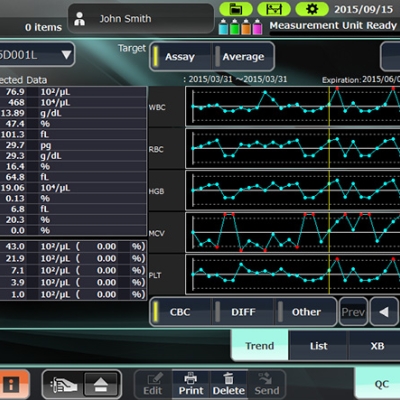Screen dimensions: 400x400
Task: Check the cyan reagent bottle icon
Action: (223, 27)
